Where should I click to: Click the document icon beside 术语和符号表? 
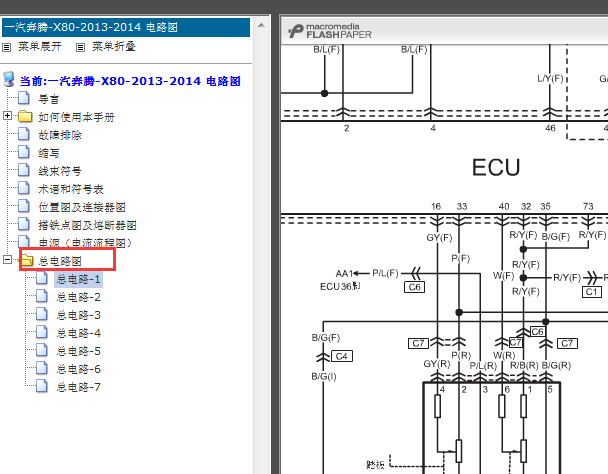click(x=24, y=188)
